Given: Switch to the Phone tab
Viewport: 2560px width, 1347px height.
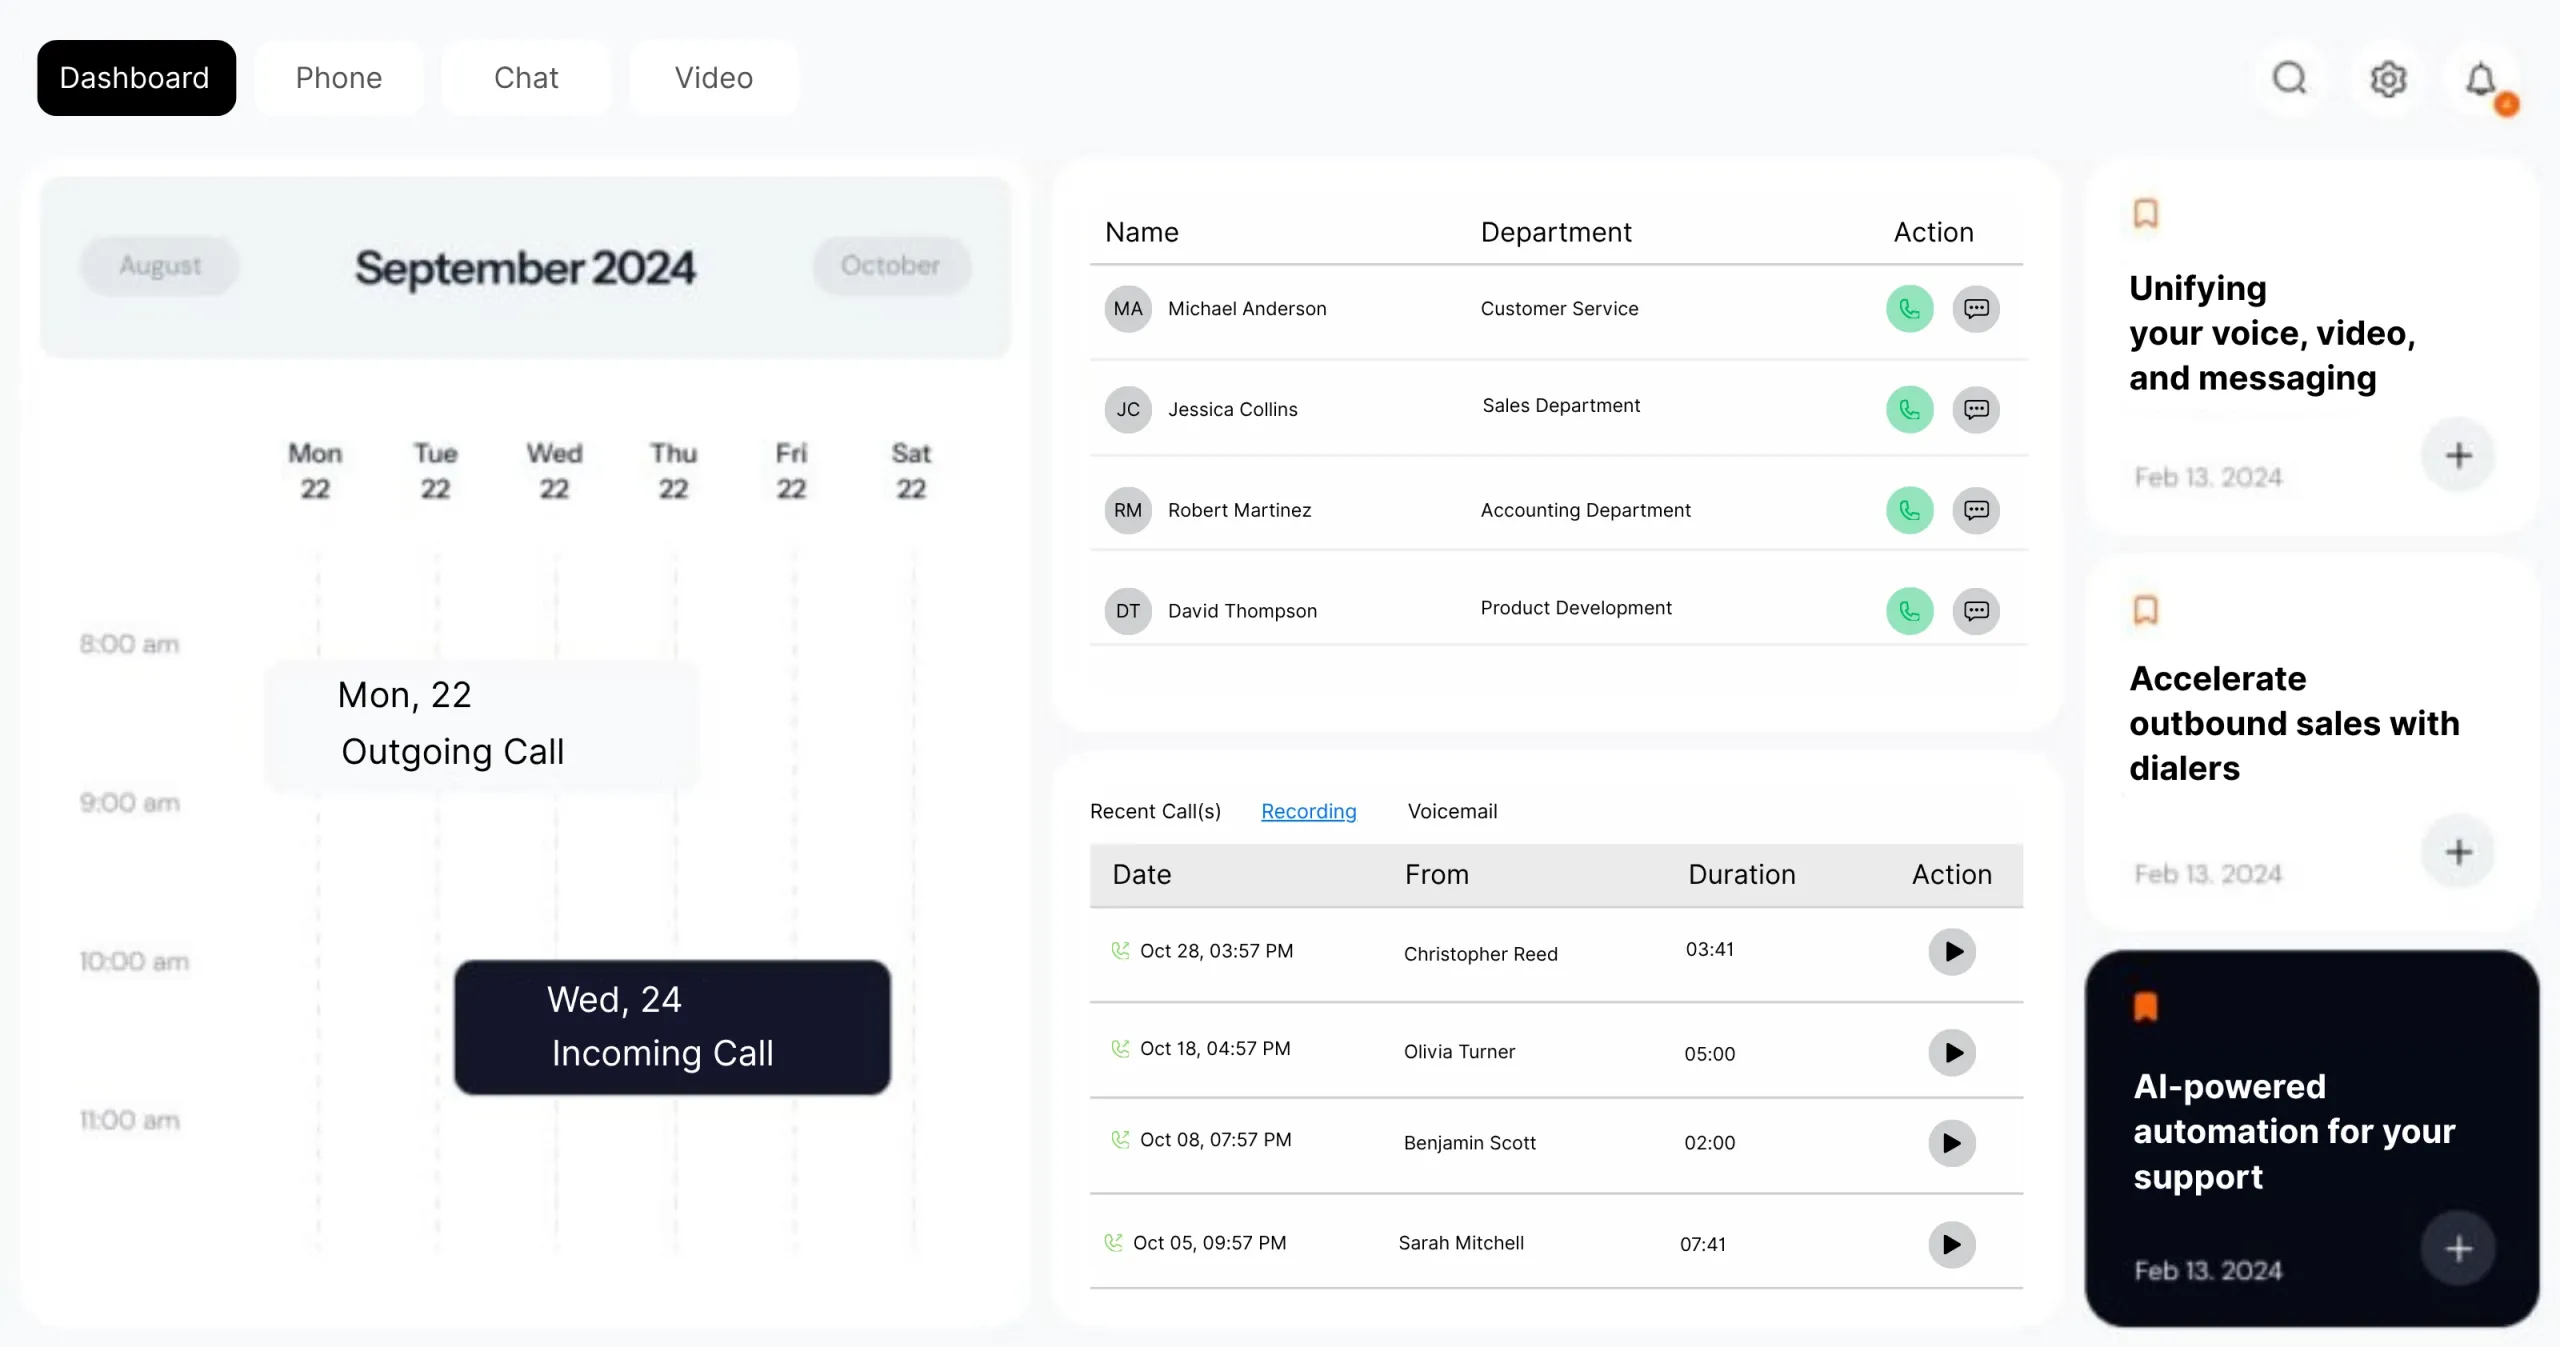Looking at the screenshot, I should (338, 78).
